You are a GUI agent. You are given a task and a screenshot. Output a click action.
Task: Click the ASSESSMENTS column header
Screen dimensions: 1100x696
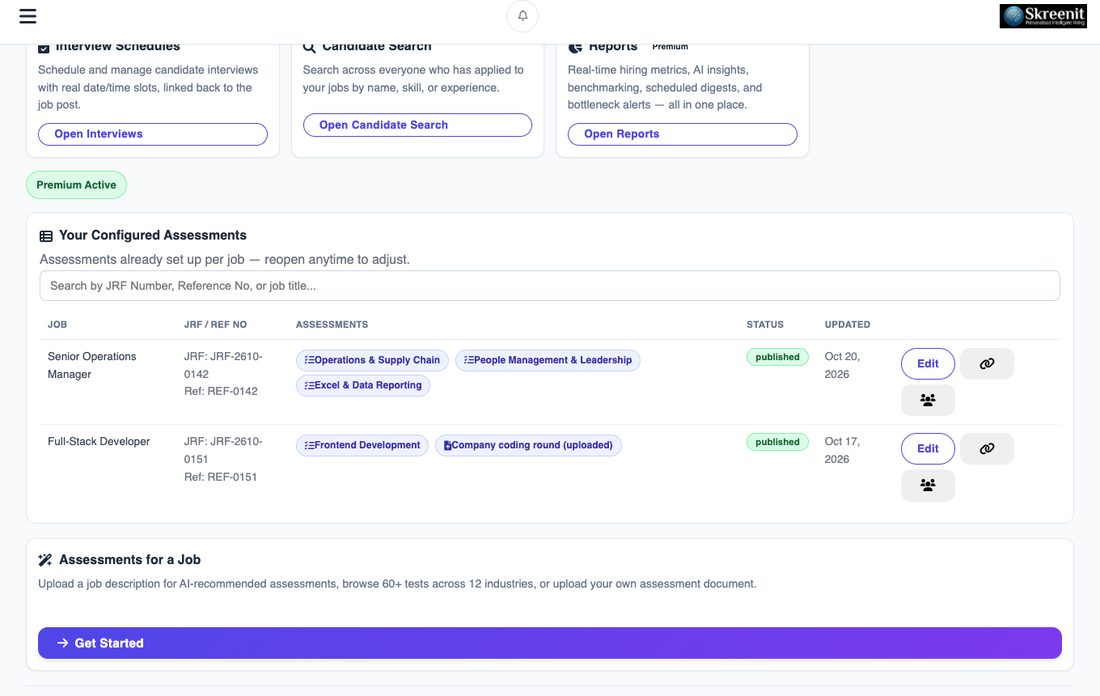click(x=332, y=324)
